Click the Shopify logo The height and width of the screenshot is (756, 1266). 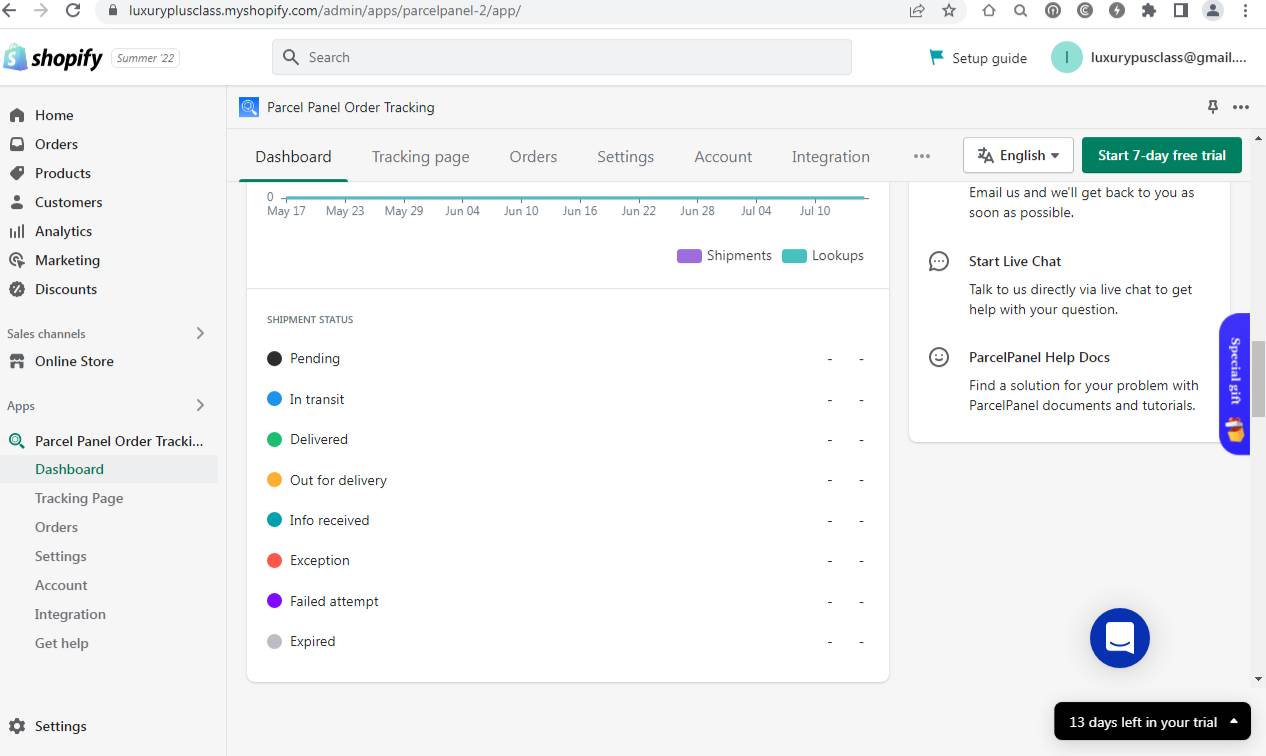(x=53, y=58)
